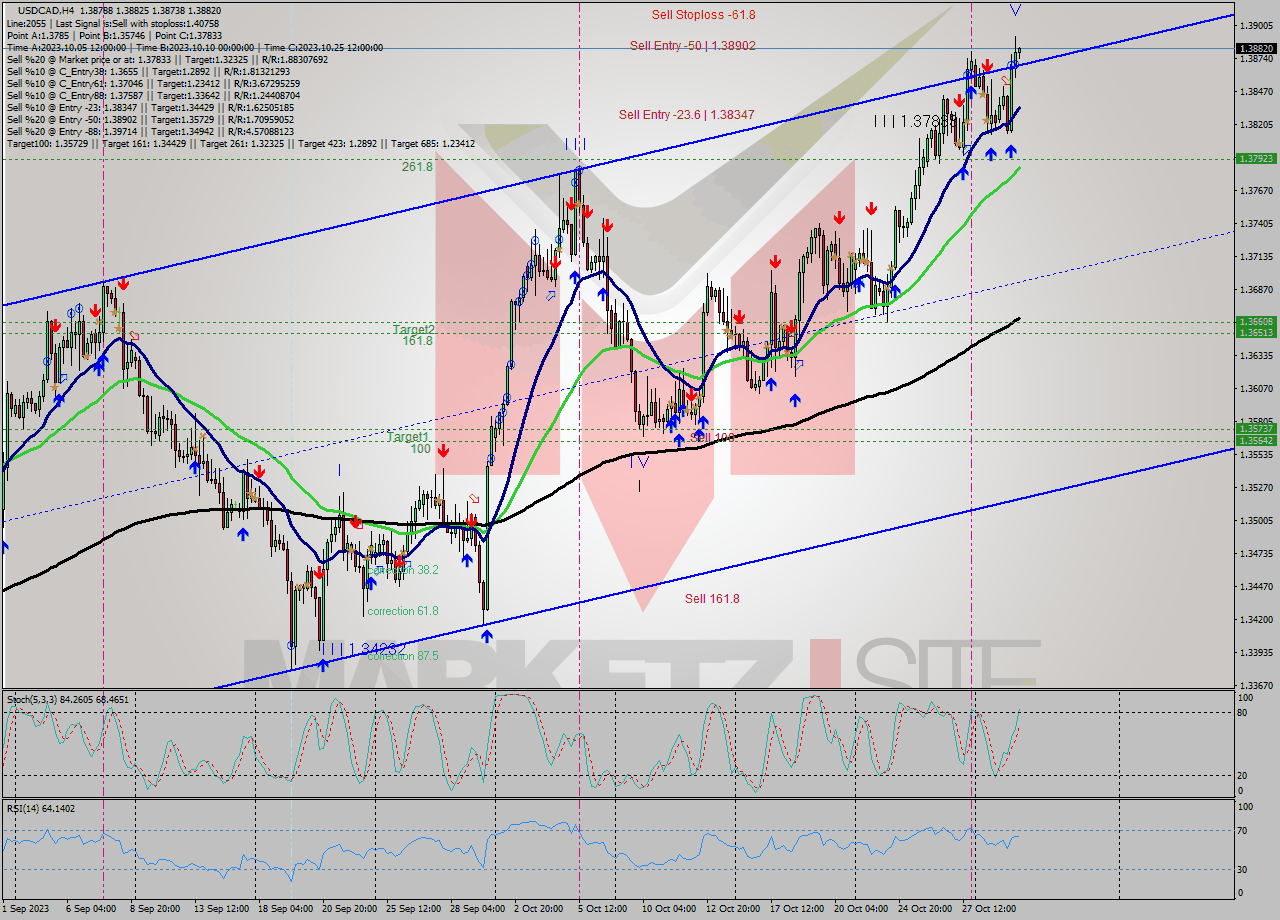The width and height of the screenshot is (1280, 920).
Task: Click the green price tag 1.35642
Action: 1256,440
